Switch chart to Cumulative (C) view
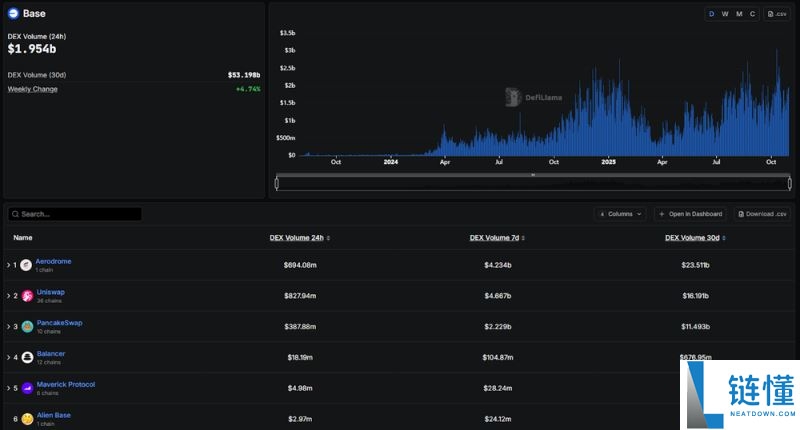This screenshot has height=430, width=800. point(752,14)
